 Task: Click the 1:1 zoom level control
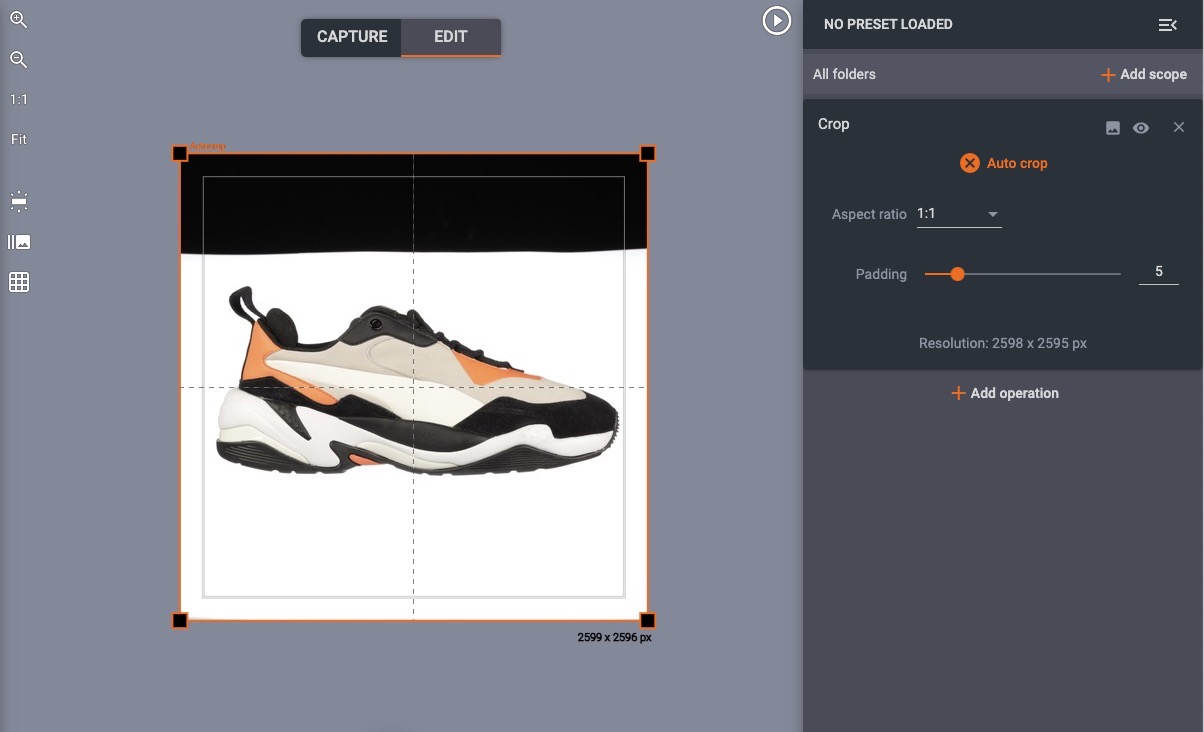click(x=17, y=99)
